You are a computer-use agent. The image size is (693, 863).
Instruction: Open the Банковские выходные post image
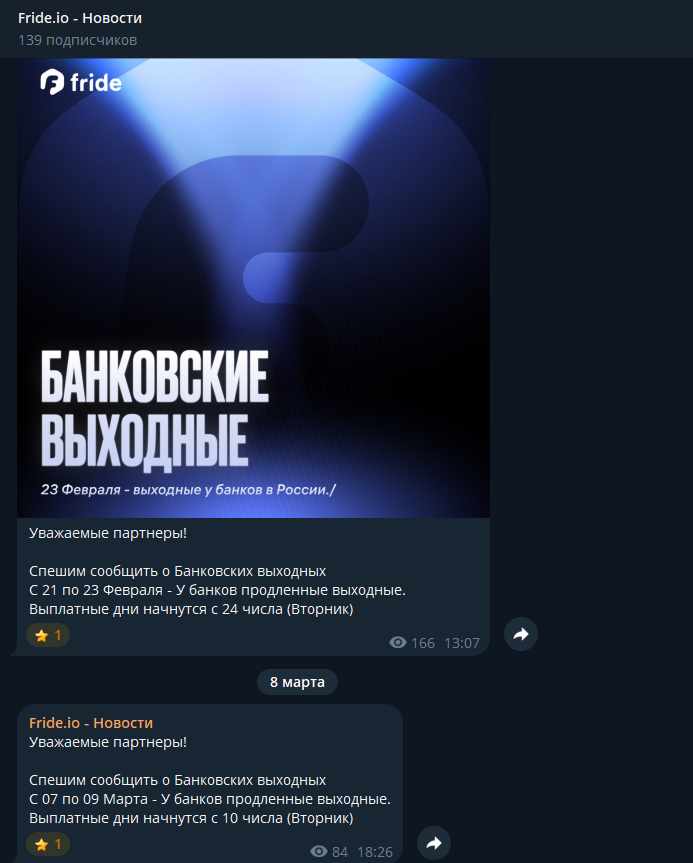pos(253,288)
